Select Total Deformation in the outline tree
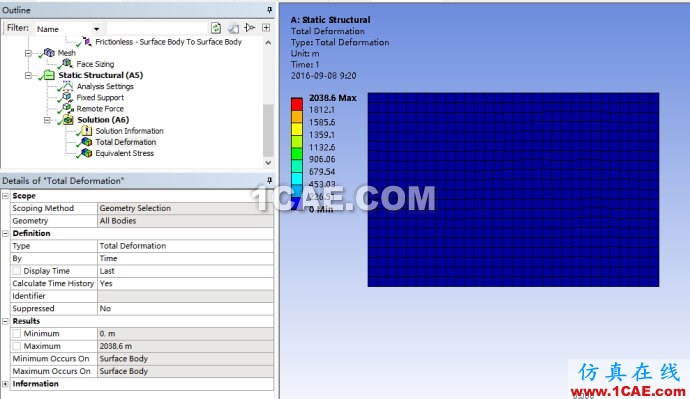The width and height of the screenshot is (690, 399). (126, 142)
